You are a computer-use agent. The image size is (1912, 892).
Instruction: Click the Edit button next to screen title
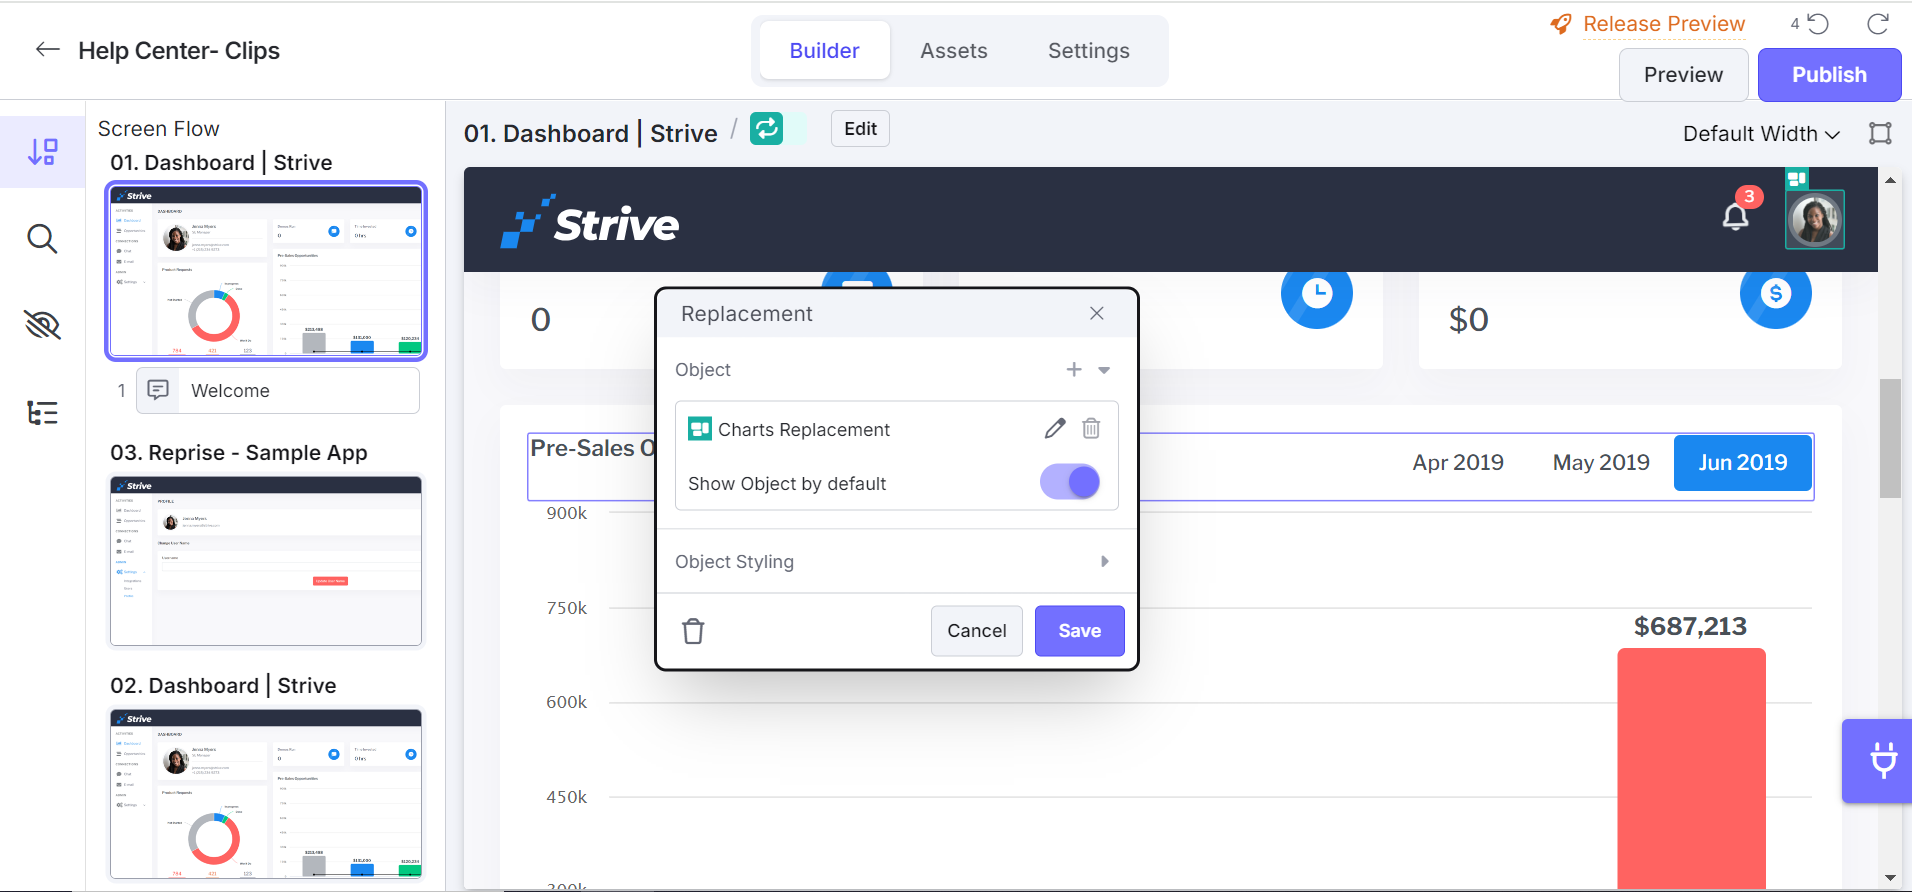click(860, 129)
